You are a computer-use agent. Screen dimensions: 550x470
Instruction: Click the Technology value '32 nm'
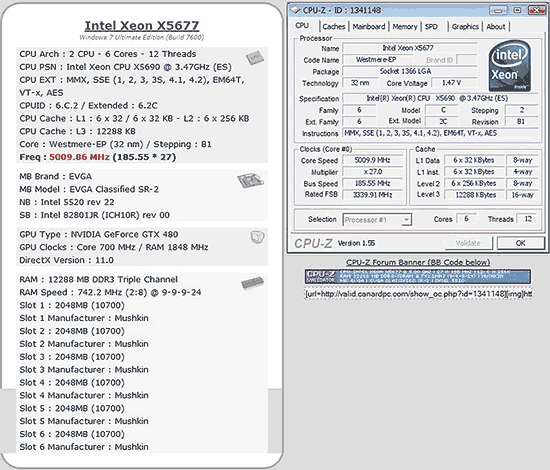pyautogui.click(x=360, y=83)
